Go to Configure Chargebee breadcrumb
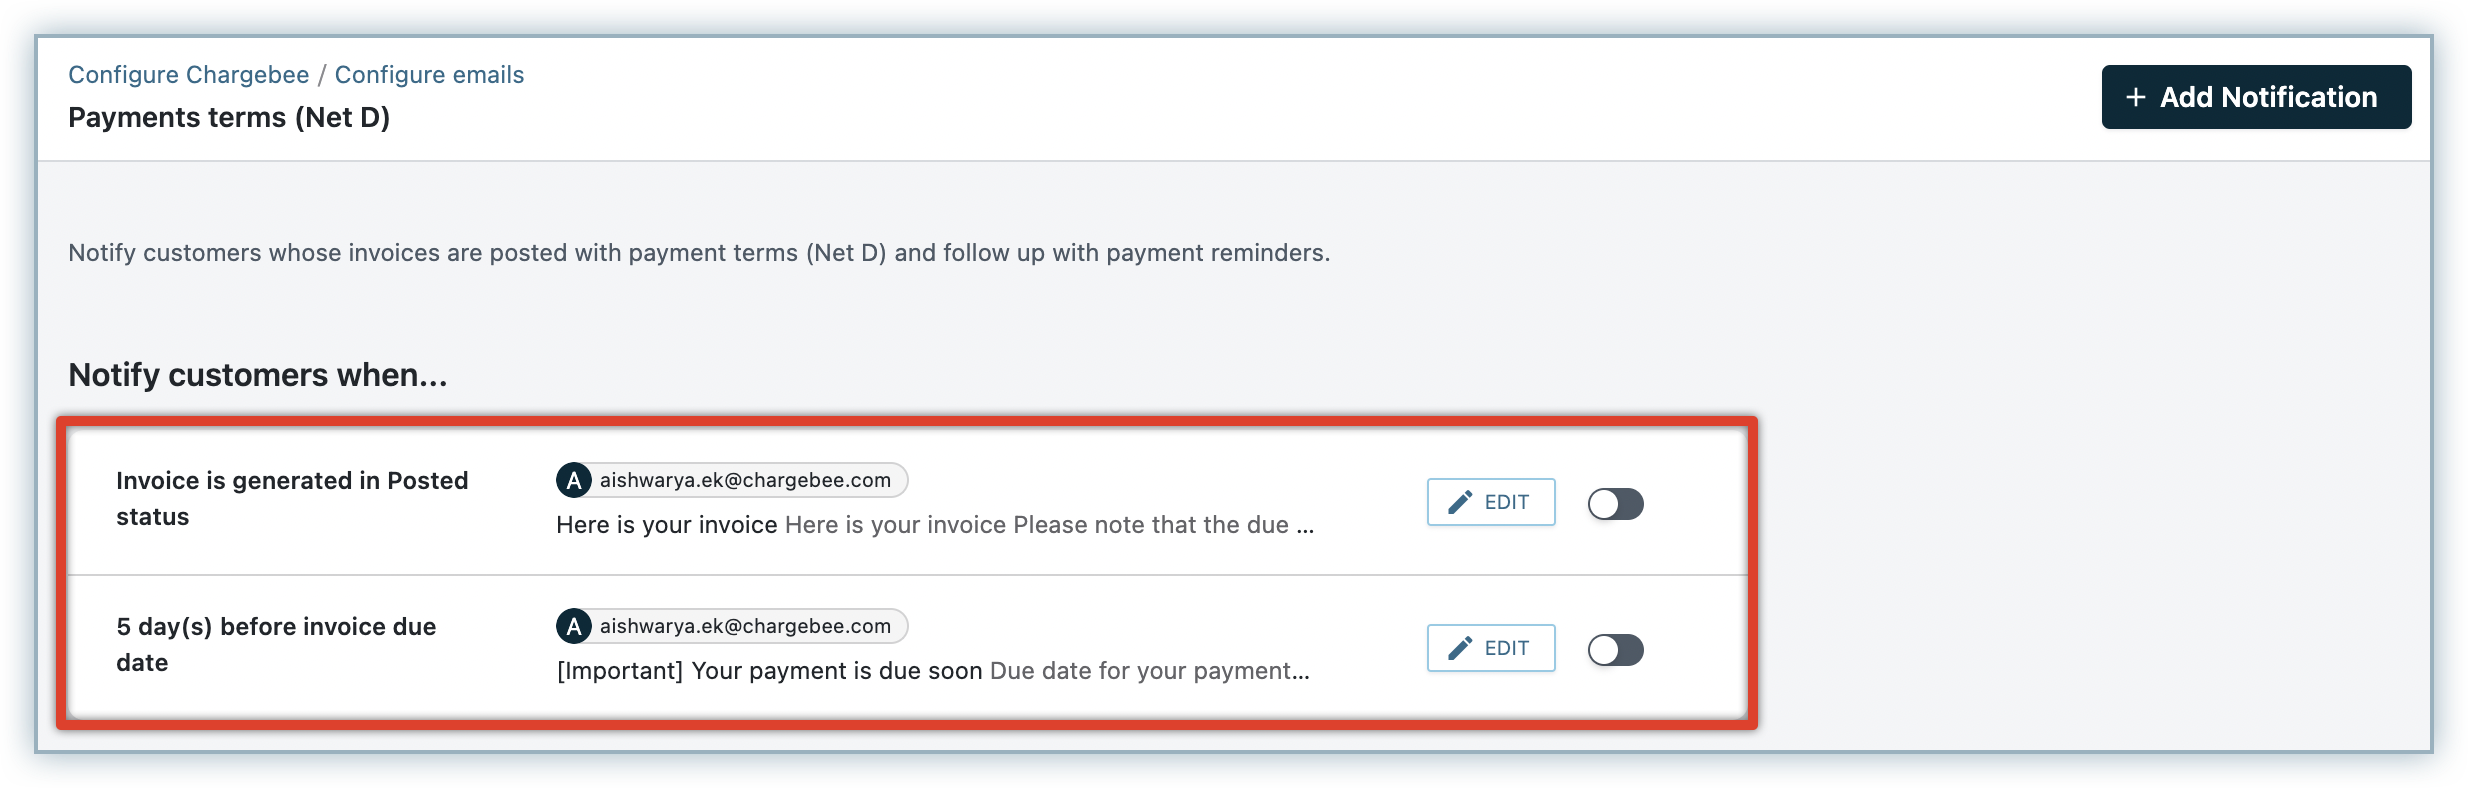 click(188, 75)
